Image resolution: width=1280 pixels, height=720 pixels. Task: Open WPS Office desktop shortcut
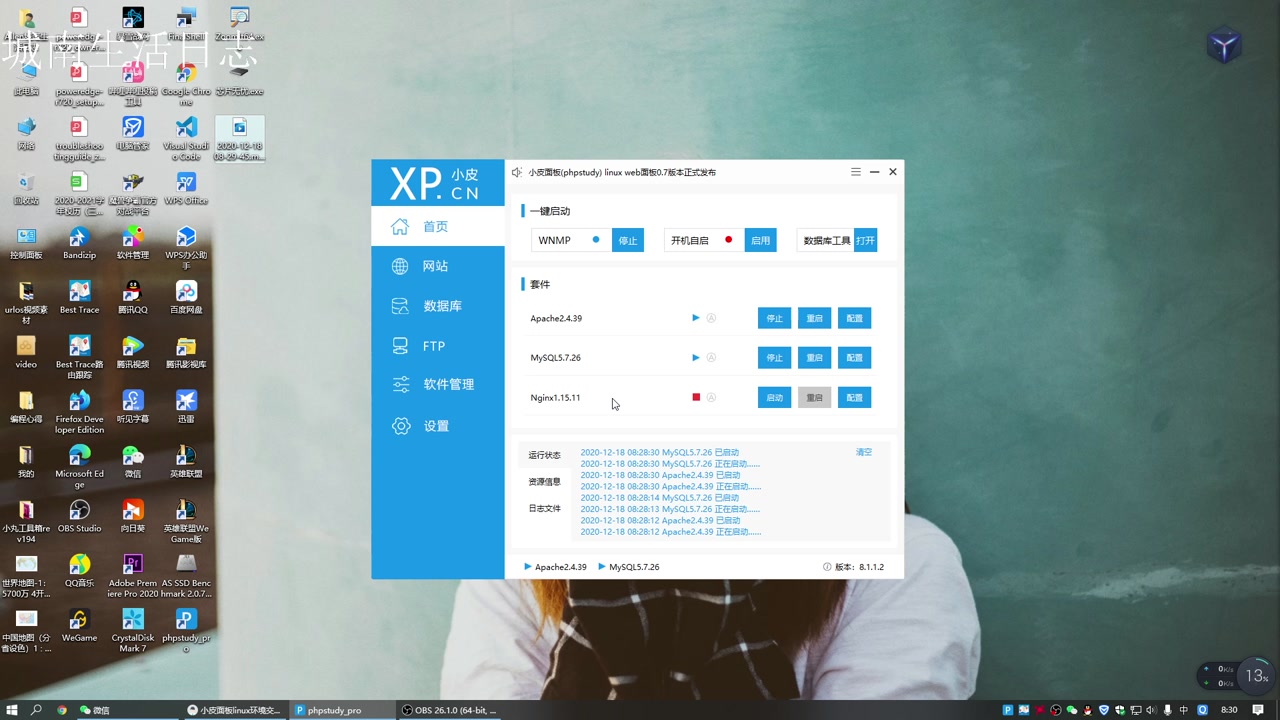186,187
